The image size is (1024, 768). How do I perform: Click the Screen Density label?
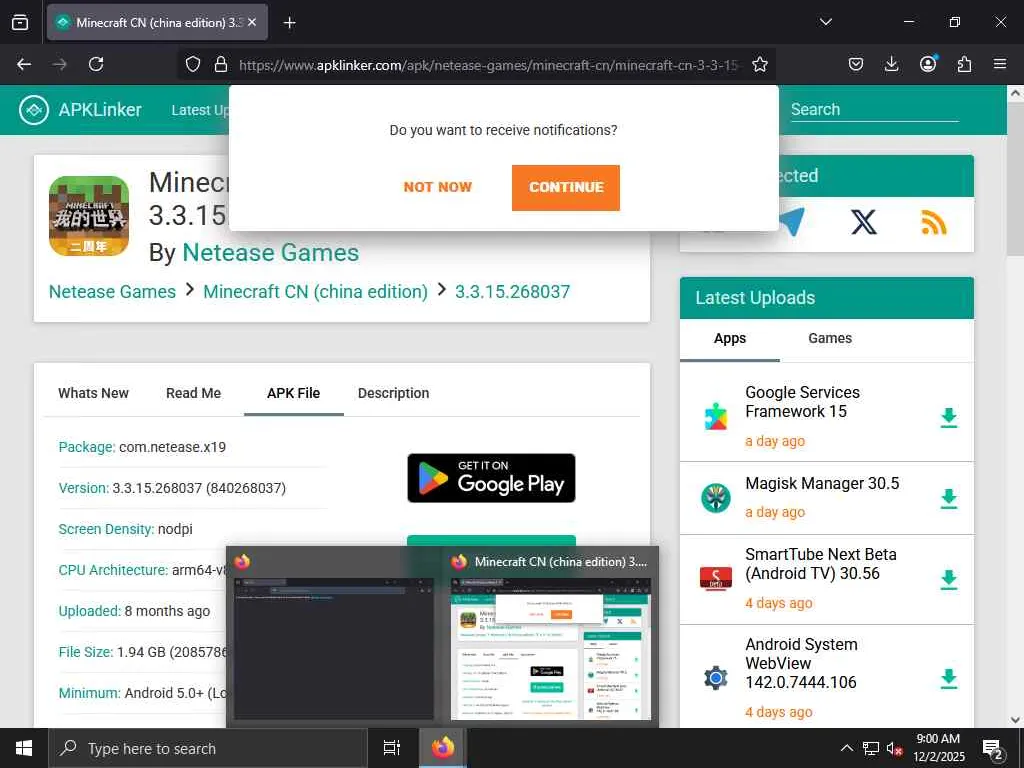point(106,529)
